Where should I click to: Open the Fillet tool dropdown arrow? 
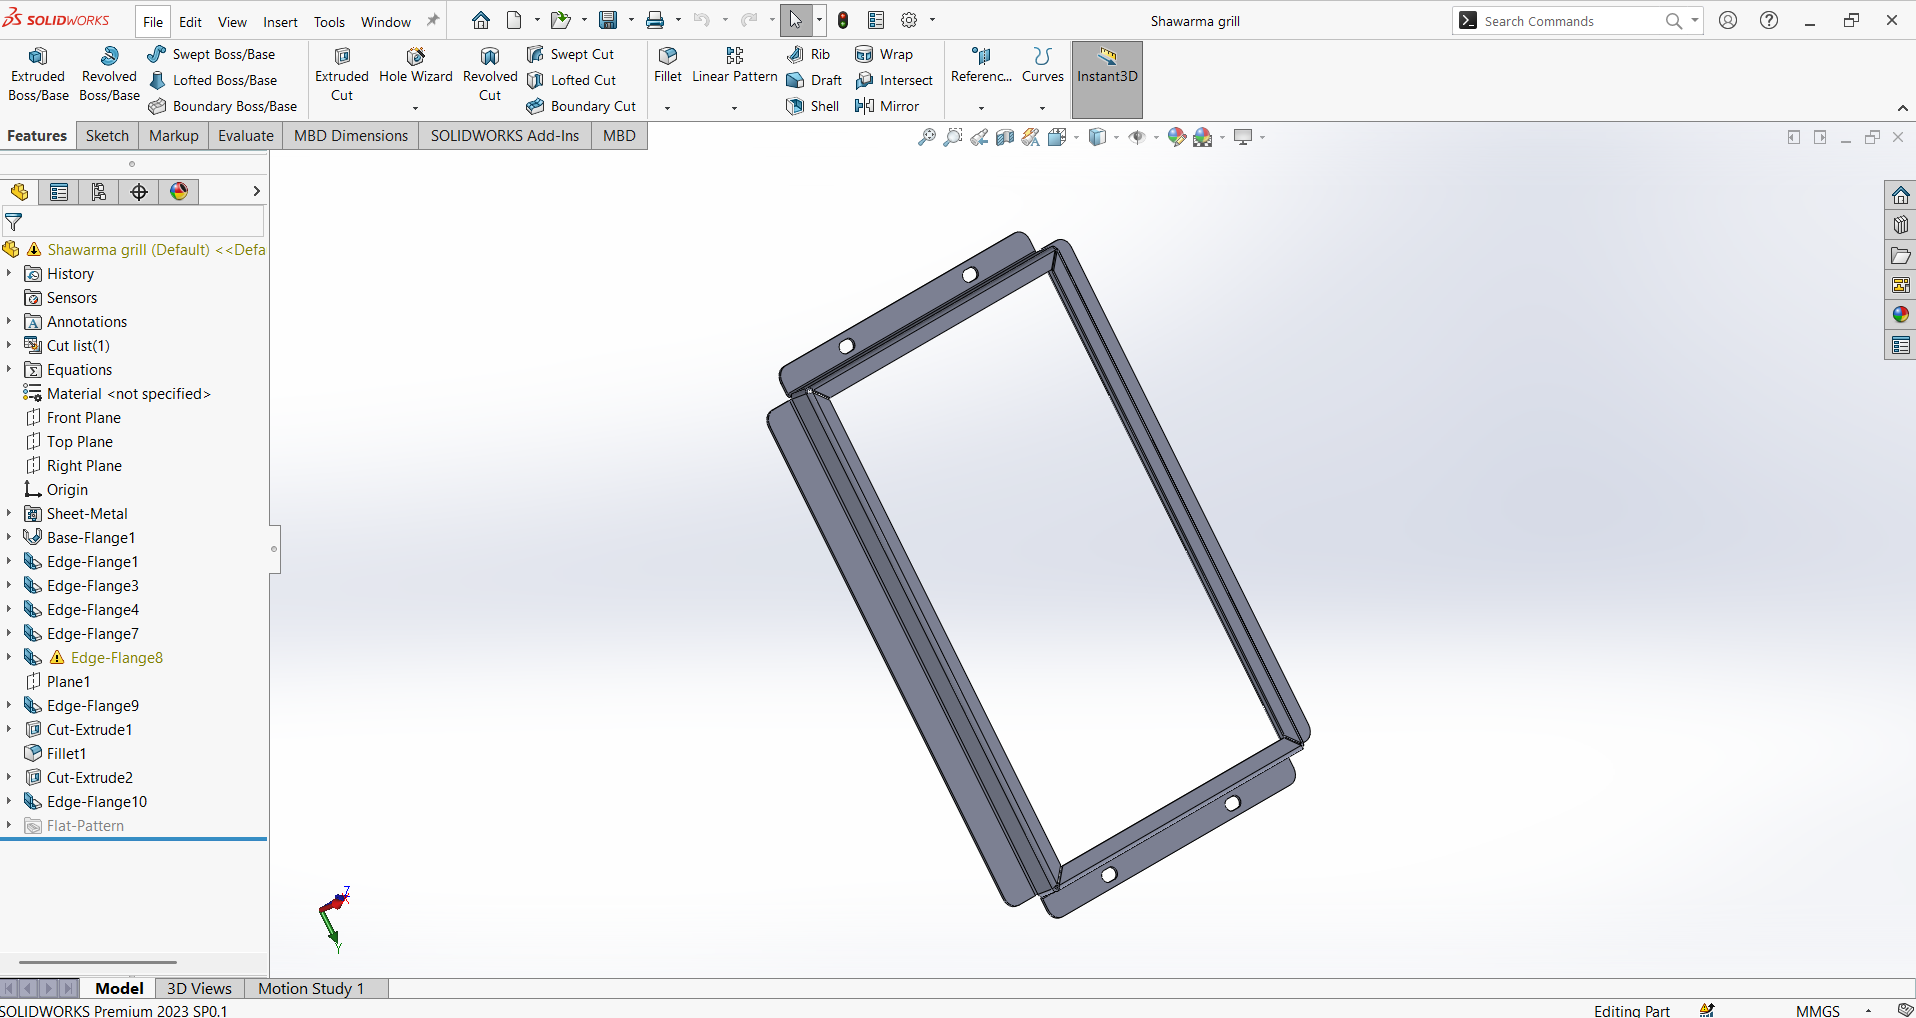pos(667,108)
